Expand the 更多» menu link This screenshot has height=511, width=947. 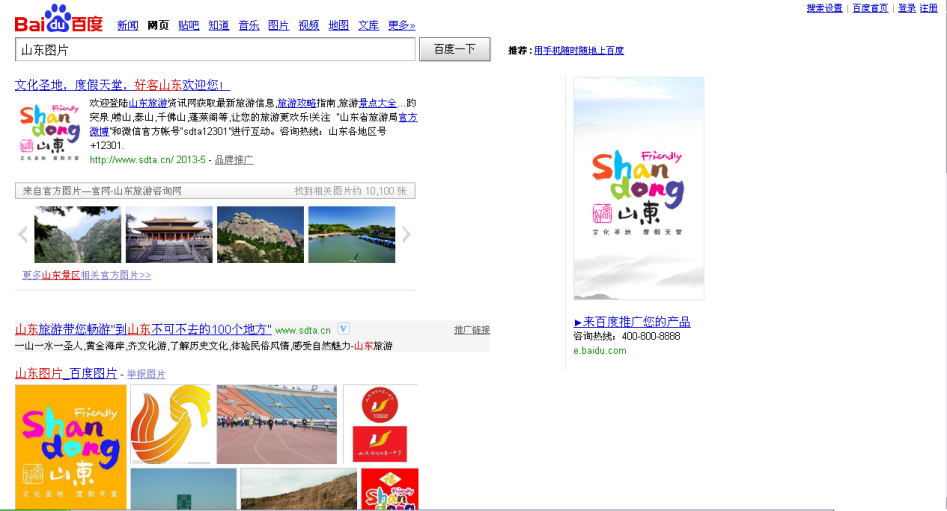[x=402, y=25]
